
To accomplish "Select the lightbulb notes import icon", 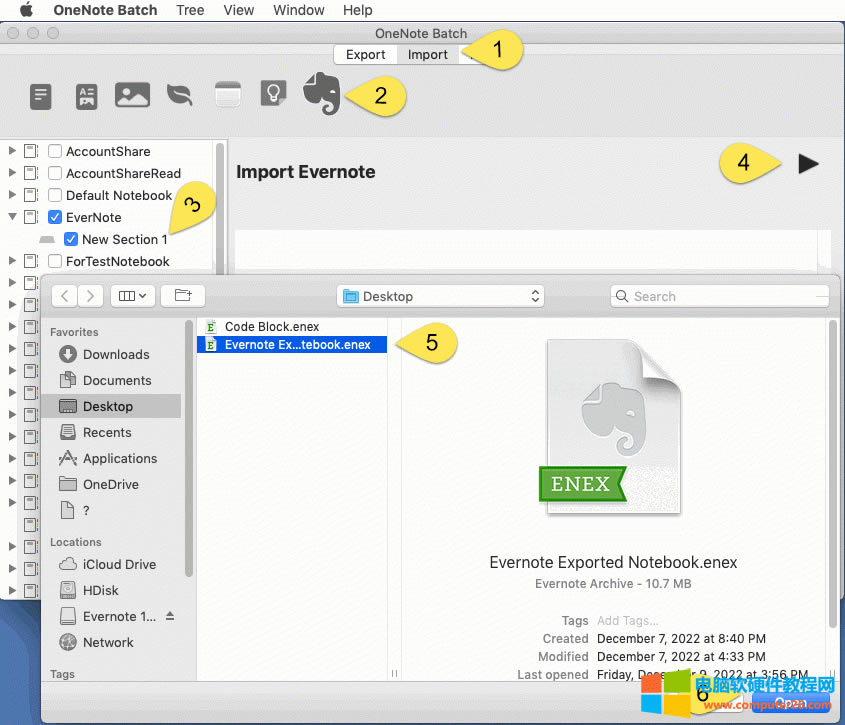I will coord(273,93).
